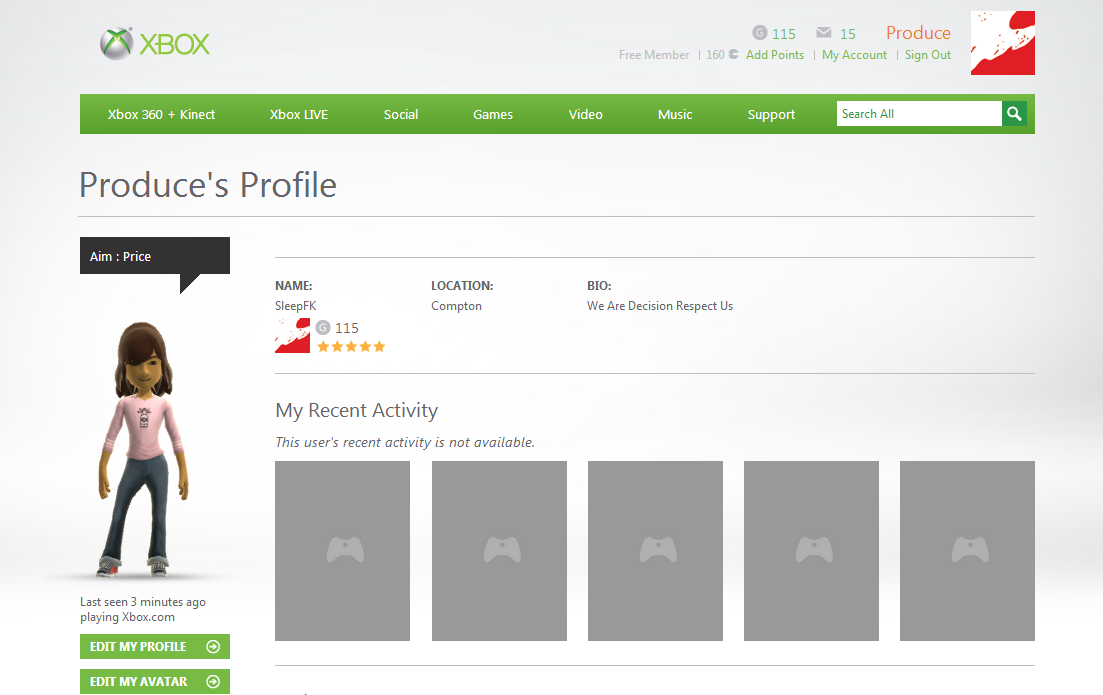Open the Xbox 360 + Kinect menu

coord(161,114)
